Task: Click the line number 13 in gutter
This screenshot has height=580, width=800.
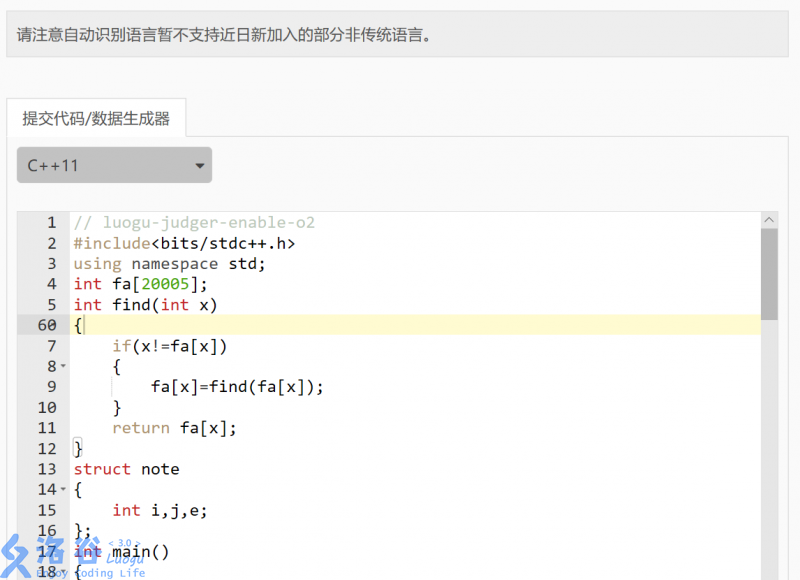Action: (47, 469)
